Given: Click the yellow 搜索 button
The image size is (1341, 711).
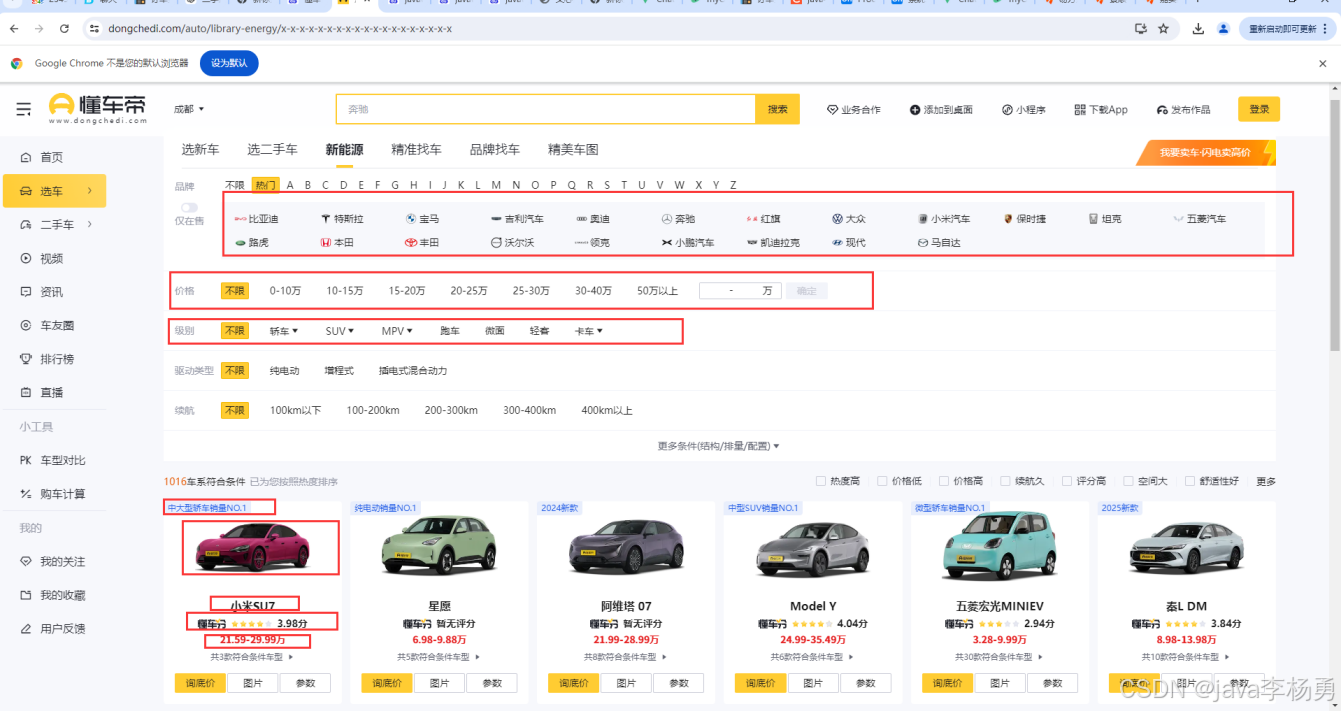Looking at the screenshot, I should (777, 109).
